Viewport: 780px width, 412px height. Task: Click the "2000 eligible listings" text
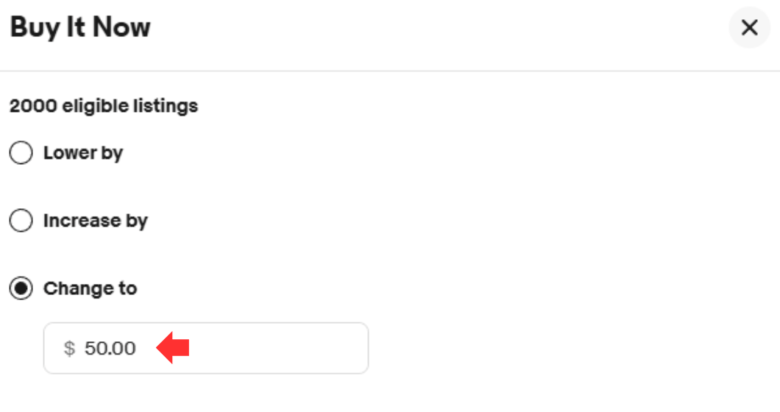pos(103,106)
